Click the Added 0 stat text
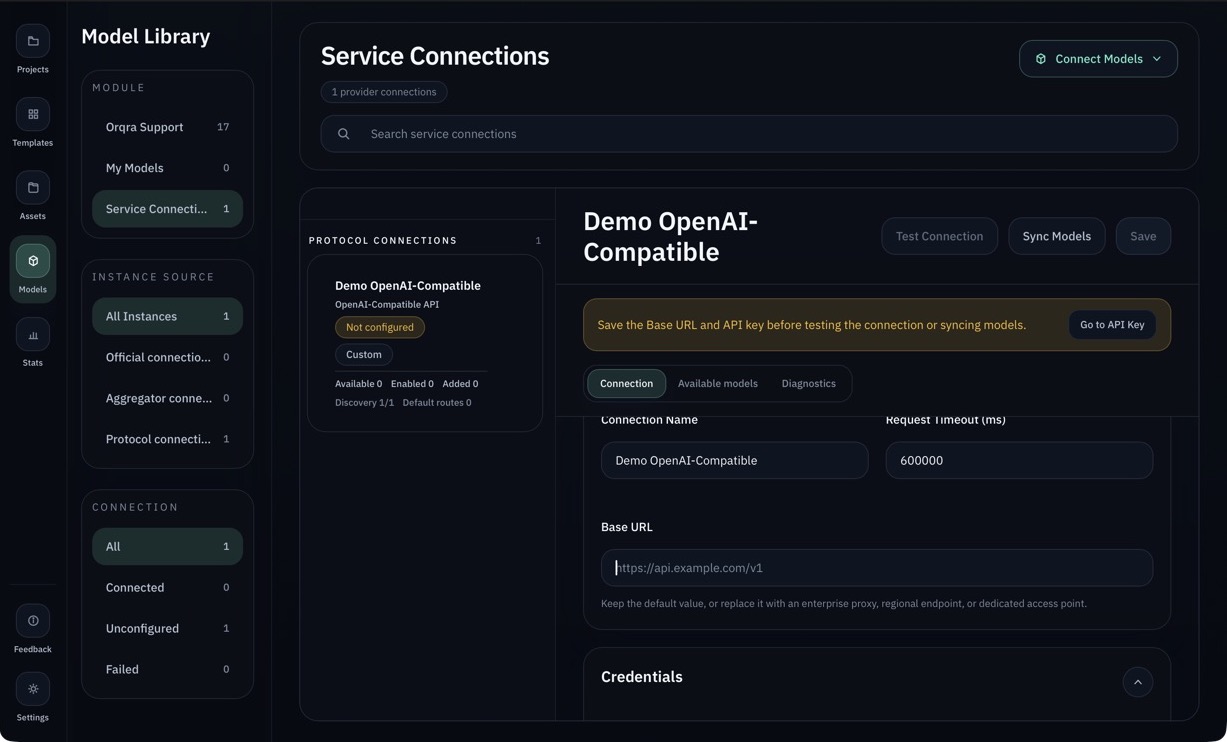The height and width of the screenshot is (742, 1227). 460,384
